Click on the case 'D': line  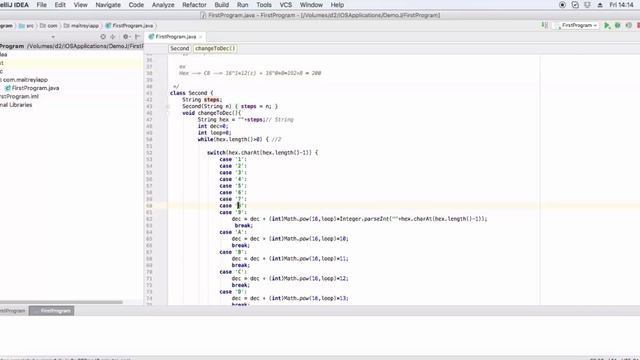233,292
